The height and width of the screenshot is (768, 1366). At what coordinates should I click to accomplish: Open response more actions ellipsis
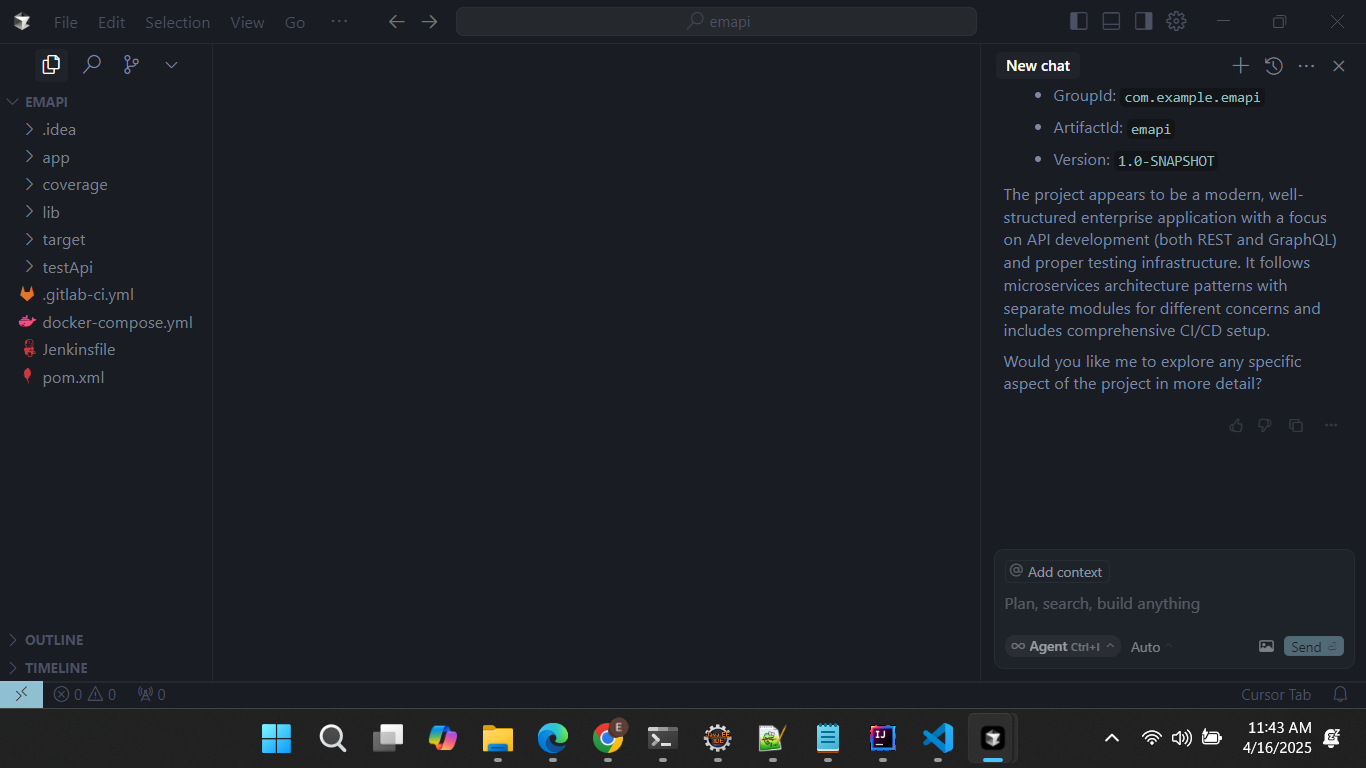pyautogui.click(x=1331, y=425)
